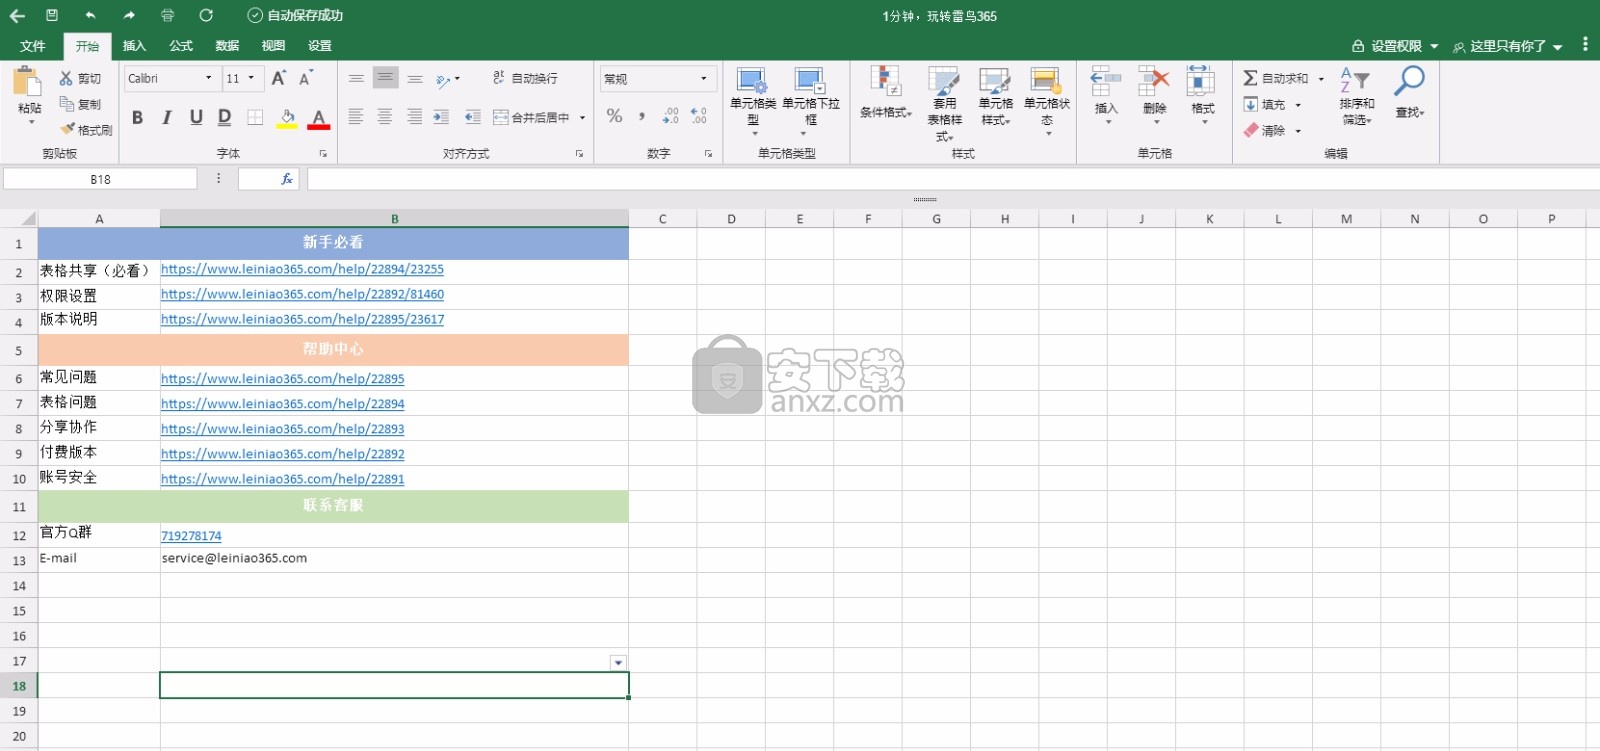This screenshot has height=751, width=1600.
Task: Redo the last action
Action: click(x=129, y=16)
